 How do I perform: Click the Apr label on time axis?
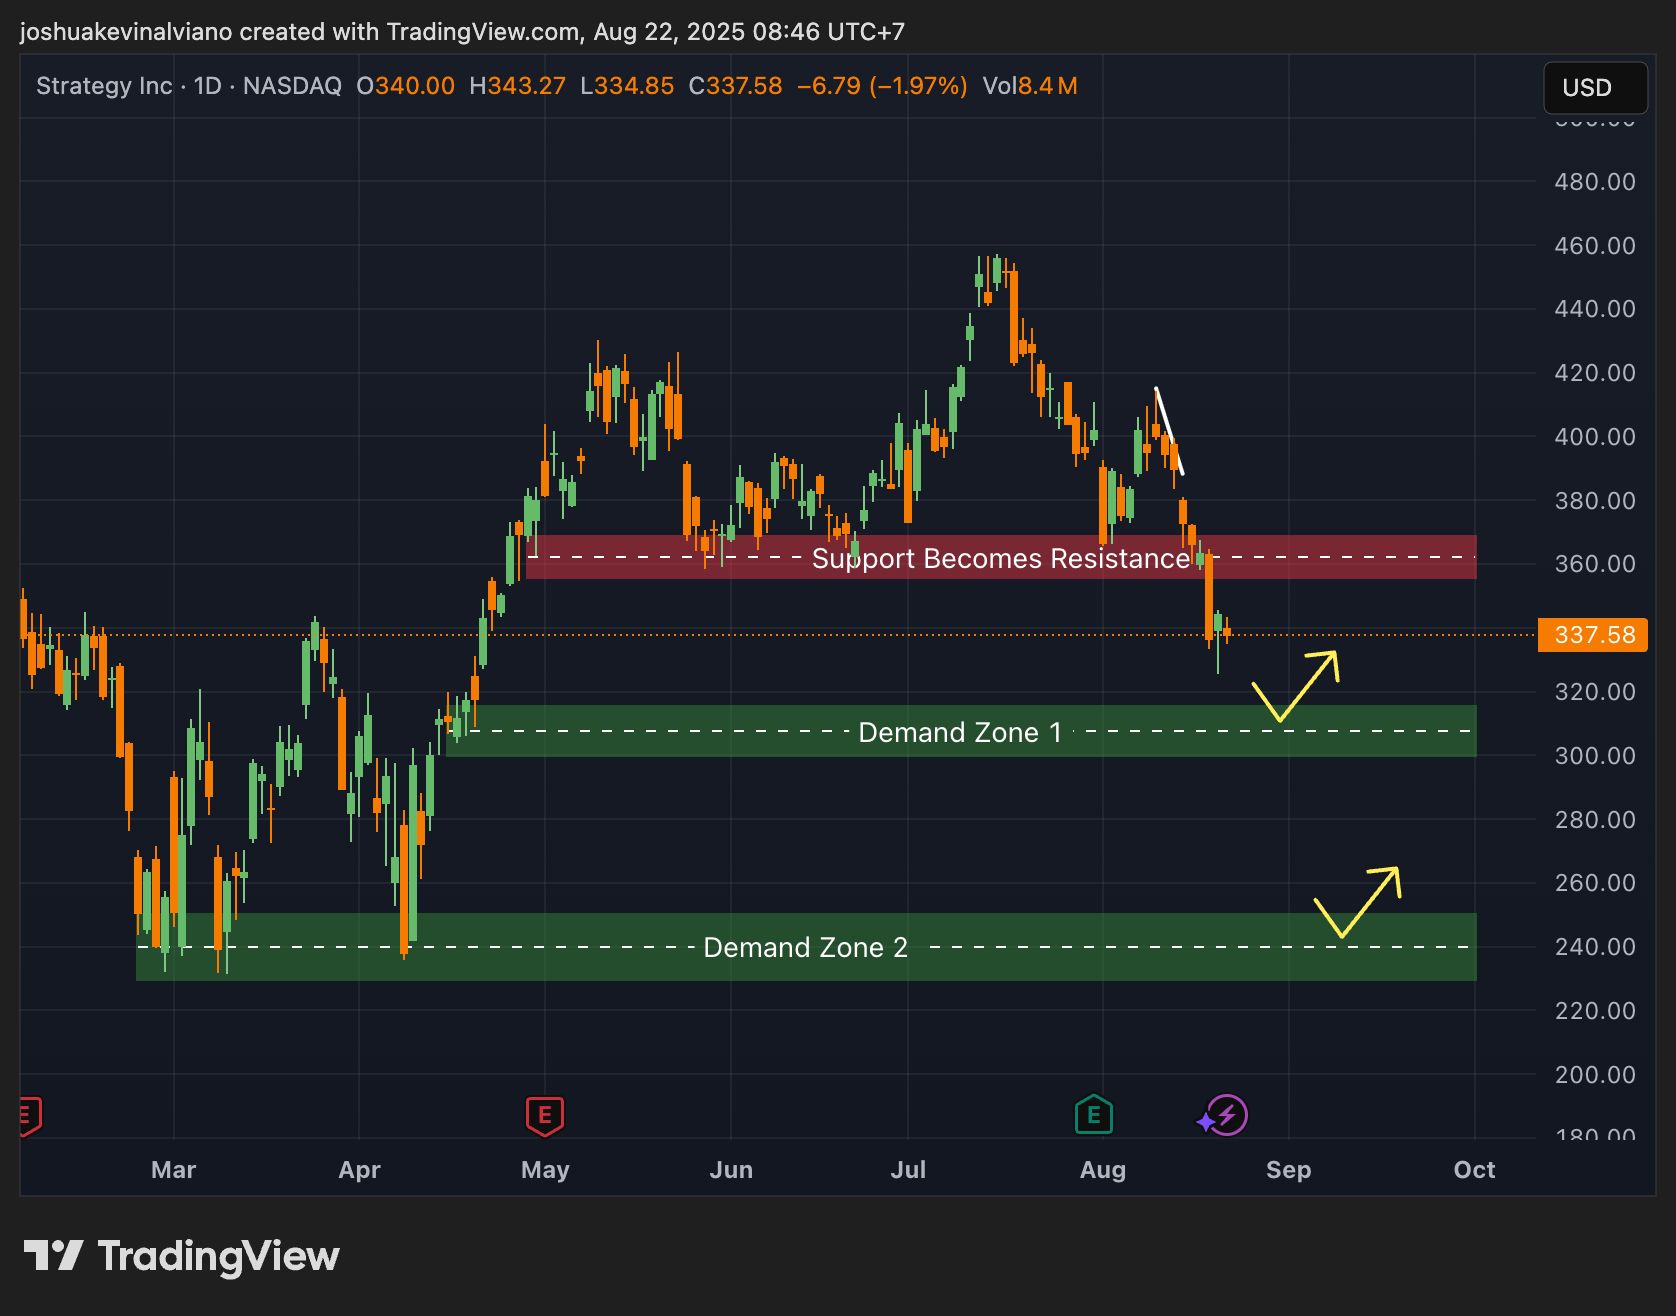pos(360,1170)
